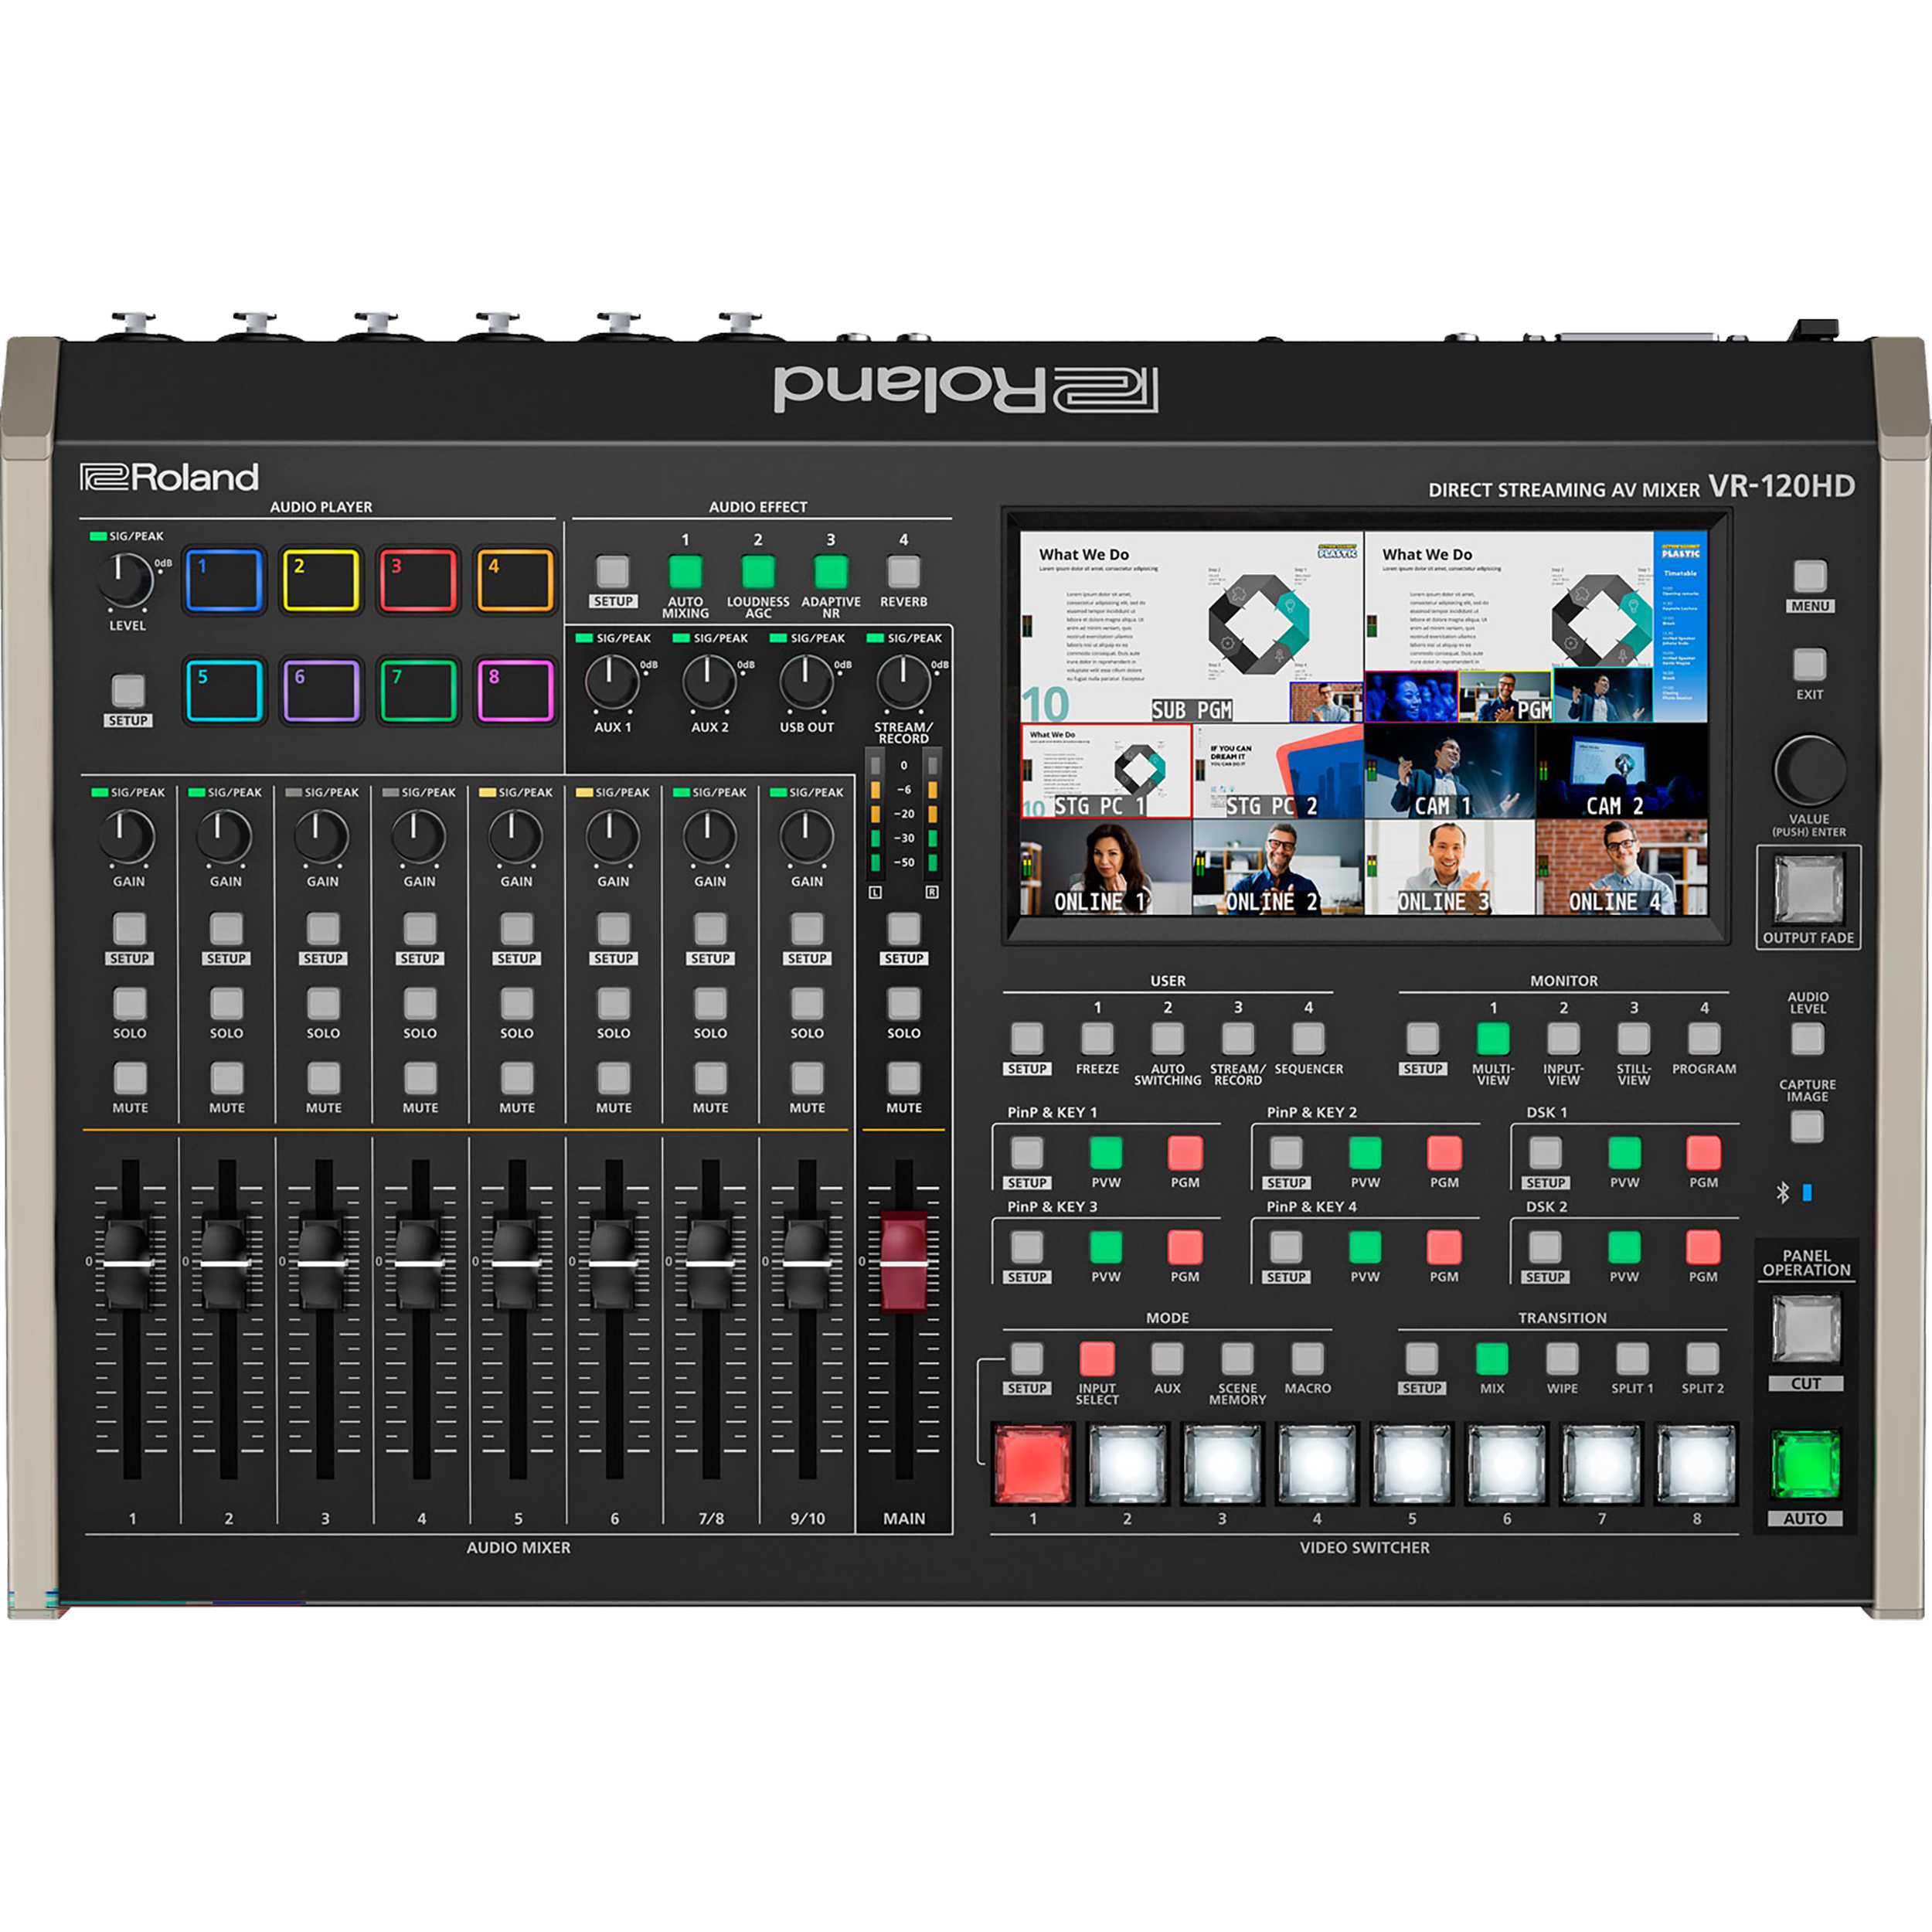Solo audio channel 2
Image resolution: width=1932 pixels, height=1932 pixels.
pyautogui.click(x=227, y=1004)
